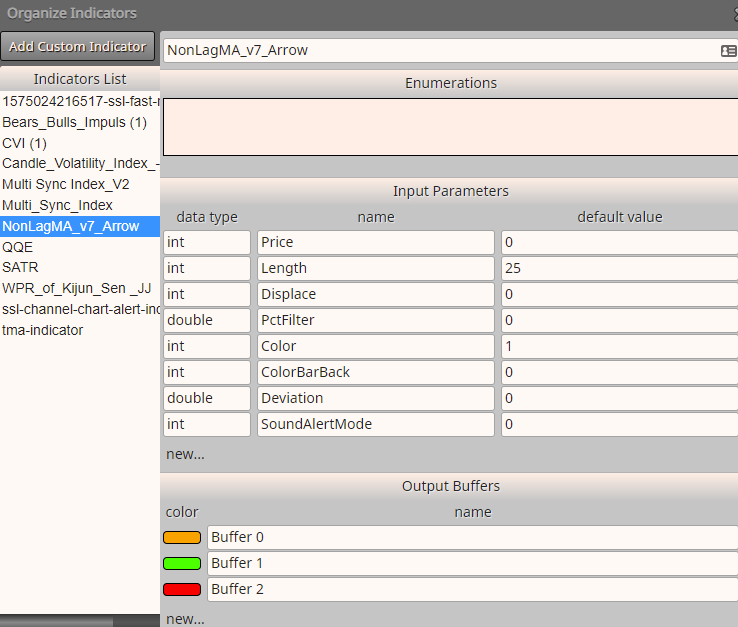Edit the Buffer 1 name field
This screenshot has height=627, width=738.
point(473,563)
